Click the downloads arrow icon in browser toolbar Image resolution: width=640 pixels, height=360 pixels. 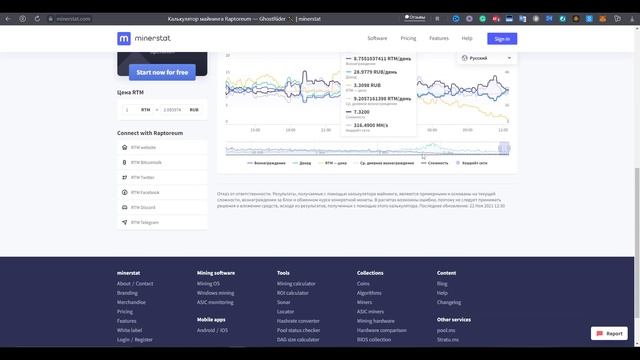pyautogui.click(x=633, y=19)
